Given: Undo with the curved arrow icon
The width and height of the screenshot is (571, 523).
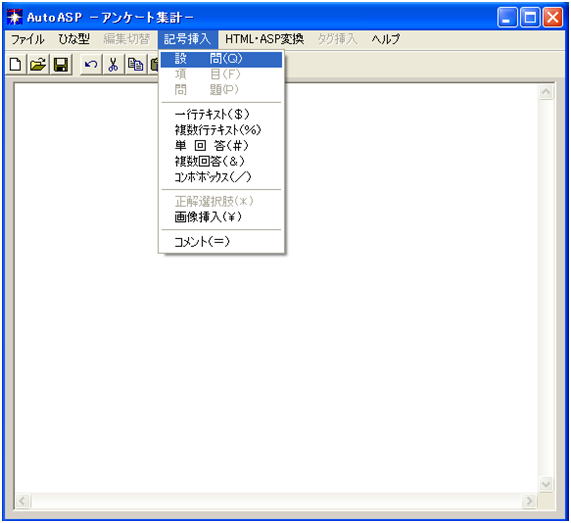Looking at the screenshot, I should [91, 64].
